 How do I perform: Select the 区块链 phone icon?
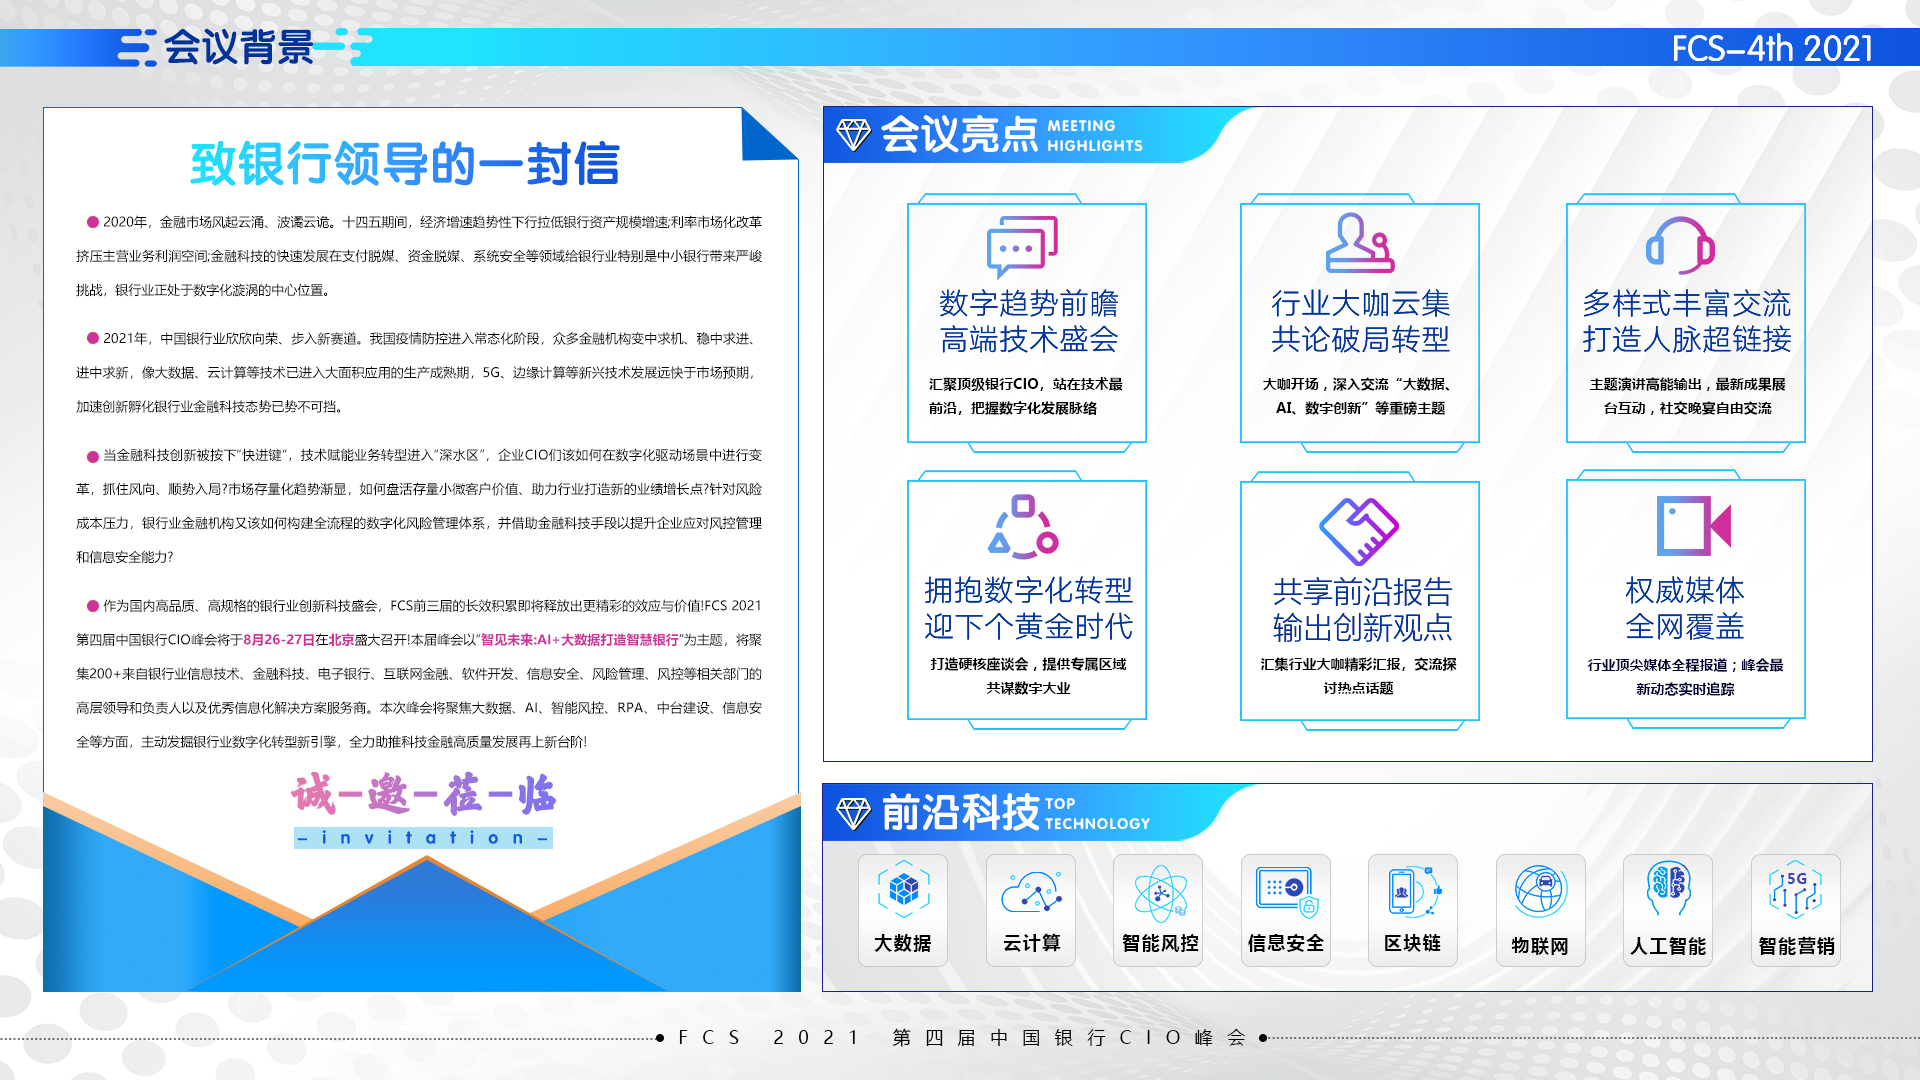[1413, 891]
